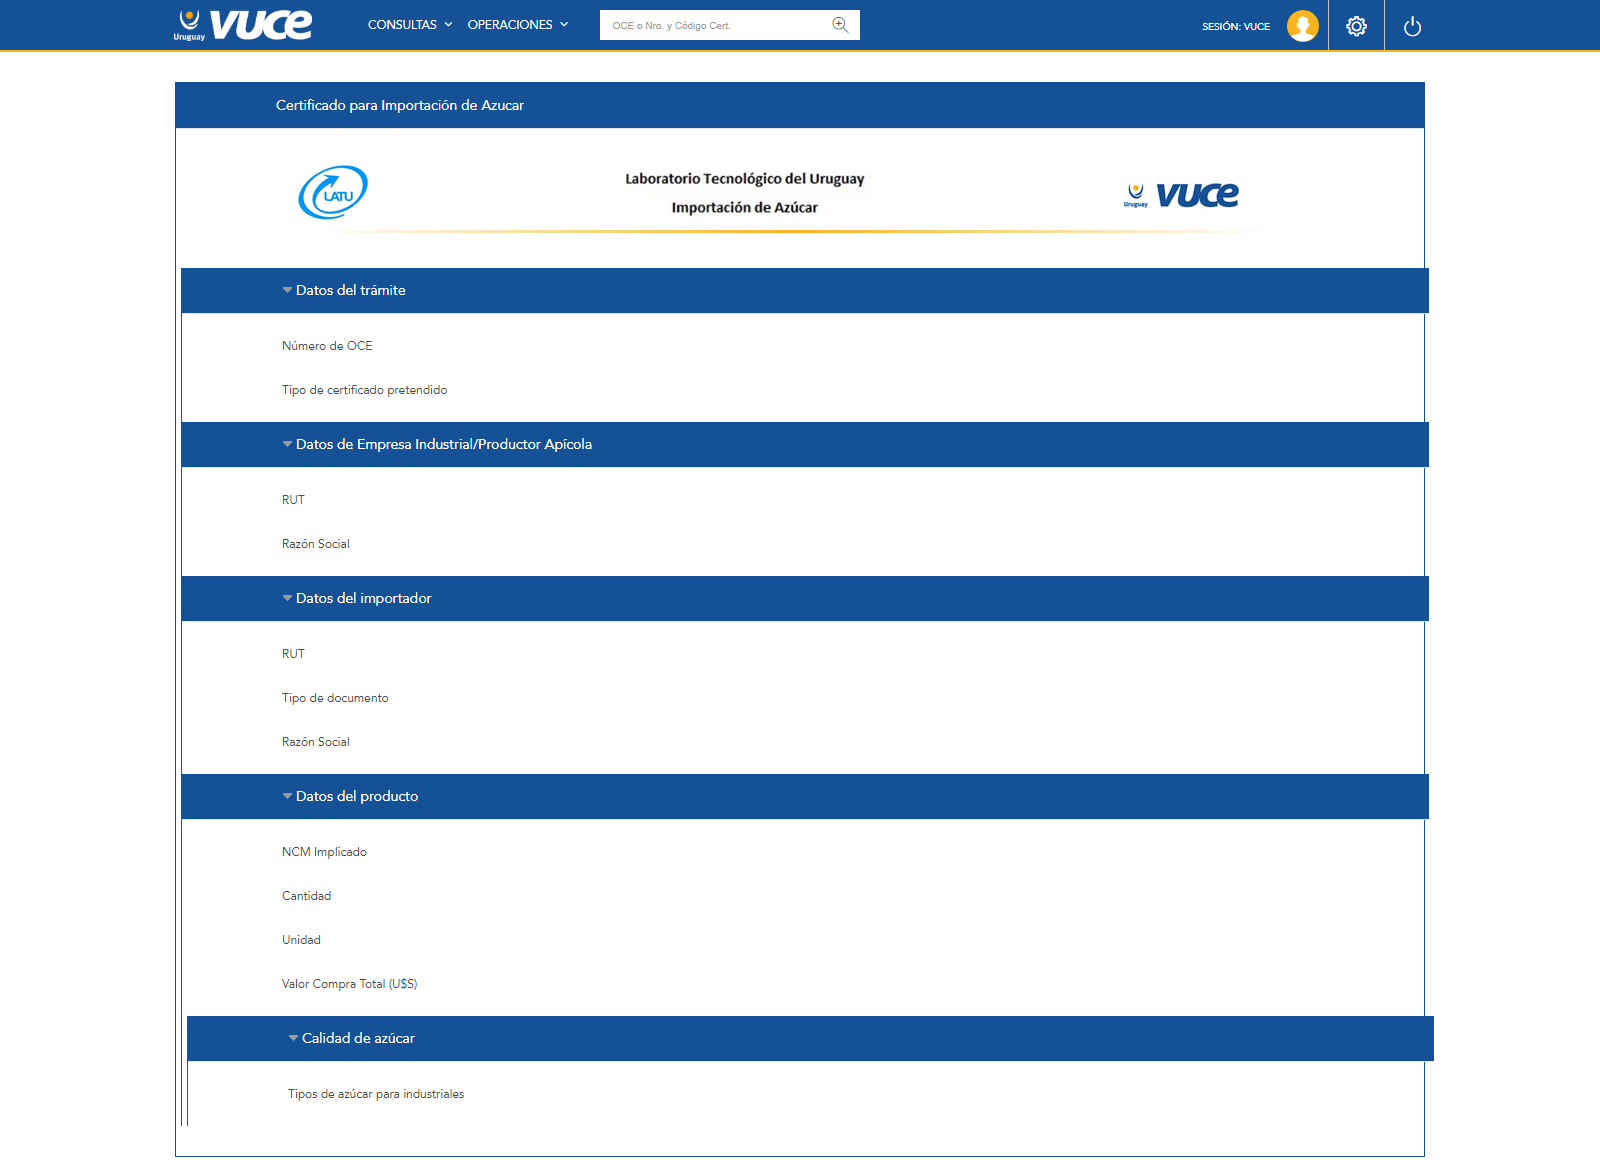
Task: Open the CONSULTAS menu
Action: (409, 25)
